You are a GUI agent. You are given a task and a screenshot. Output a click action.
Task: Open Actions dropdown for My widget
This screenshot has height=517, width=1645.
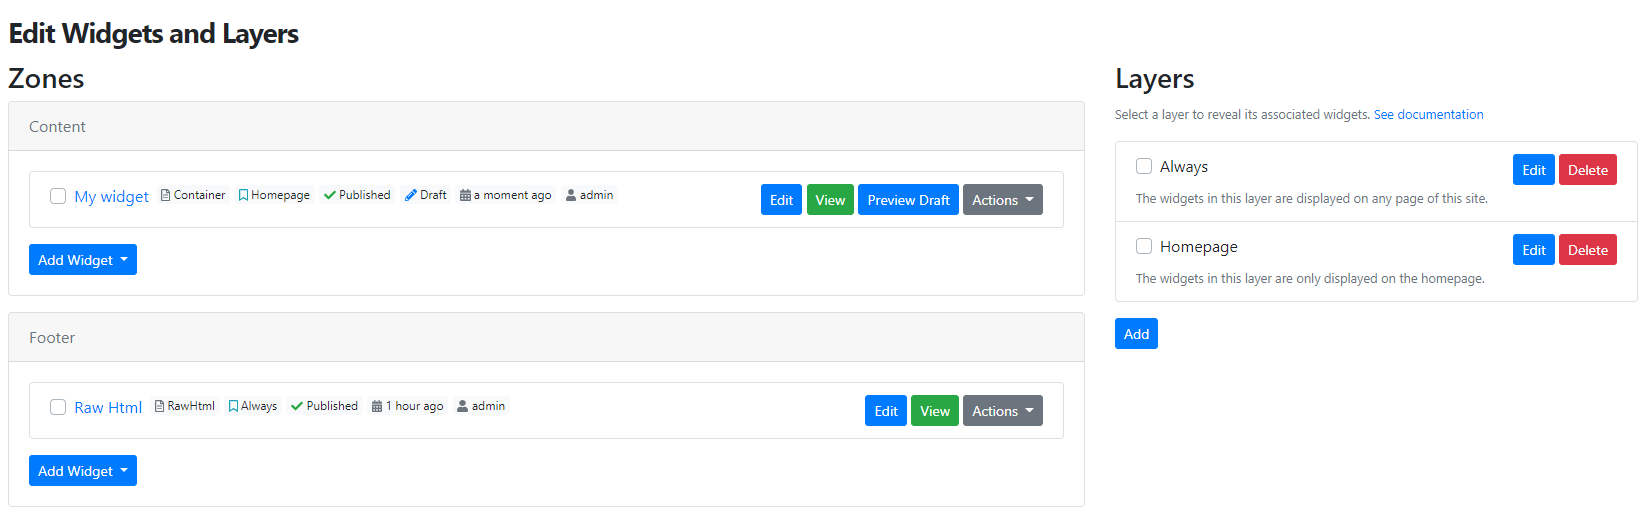[x=1003, y=200]
